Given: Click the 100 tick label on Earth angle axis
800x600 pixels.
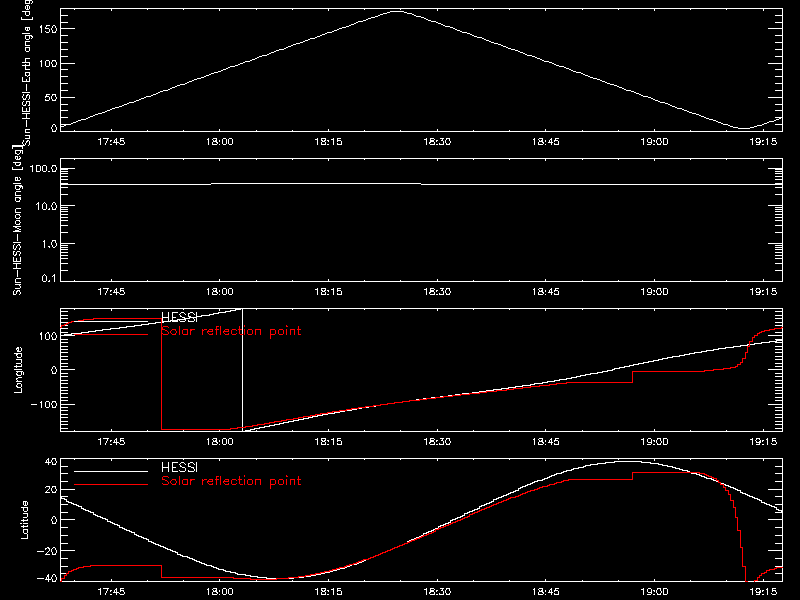Looking at the screenshot, I should pyautogui.click(x=48, y=64).
